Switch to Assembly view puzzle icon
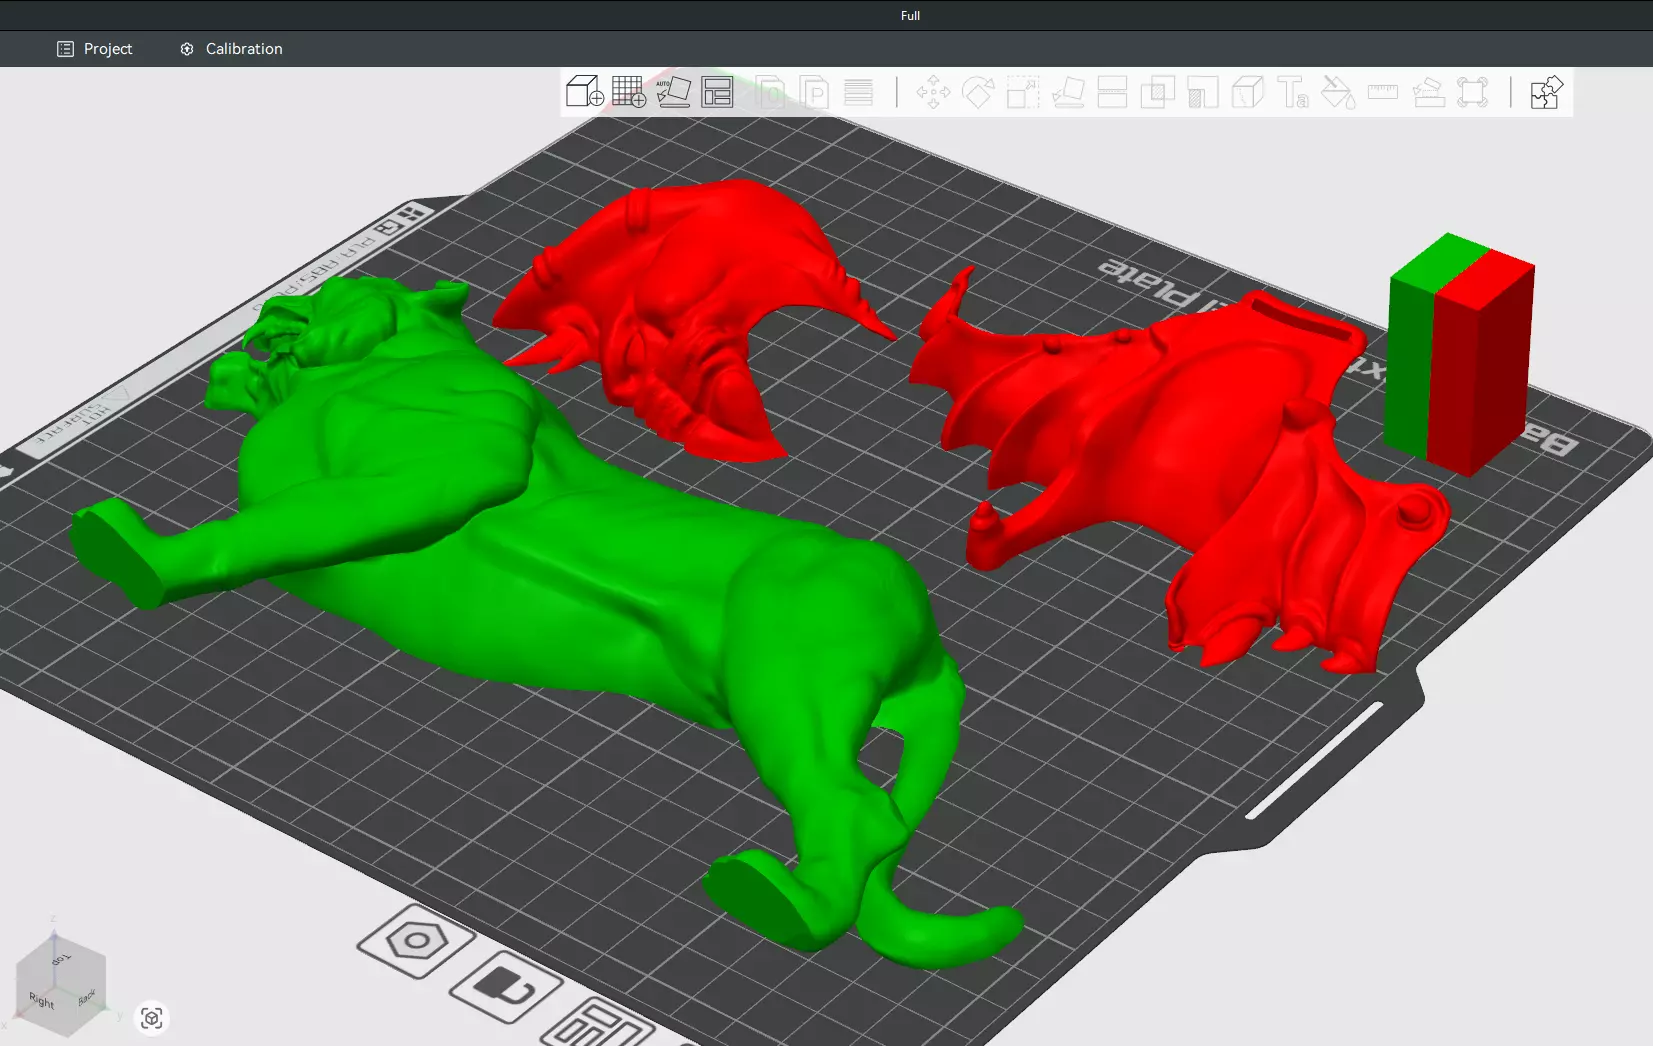Screen dimensions: 1653x1046 [x=1546, y=92]
